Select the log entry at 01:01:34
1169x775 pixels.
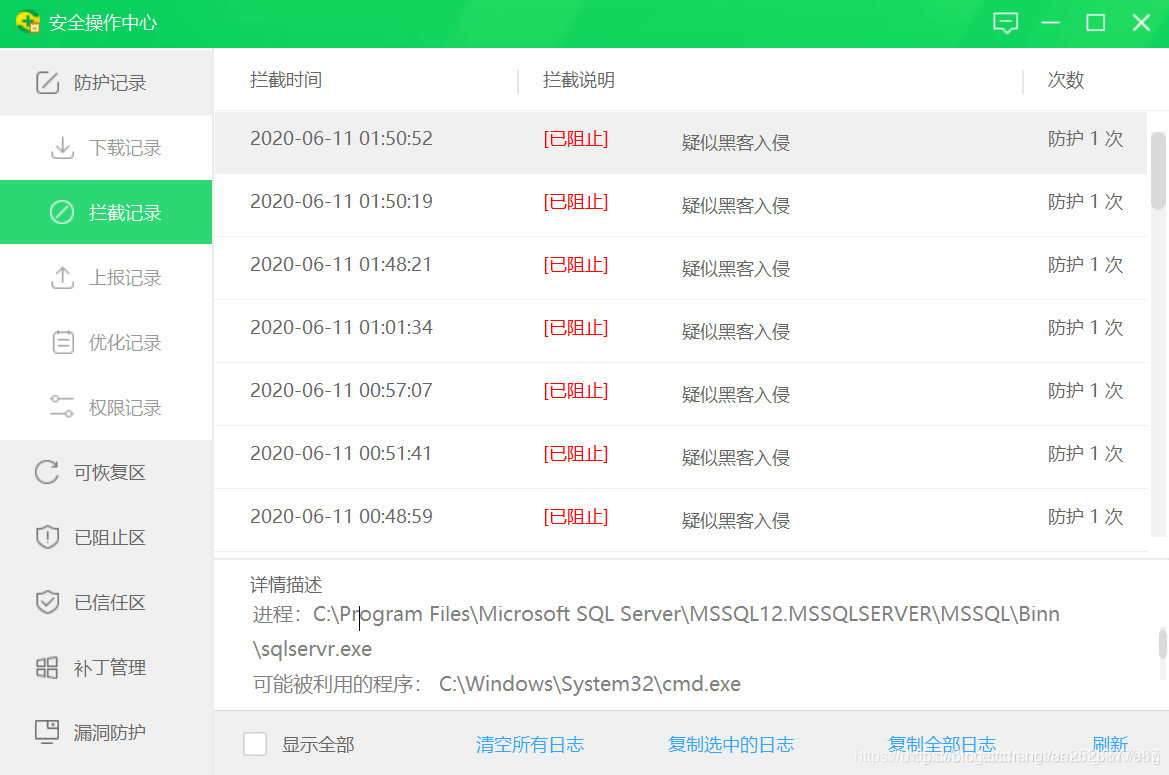tap(681, 331)
